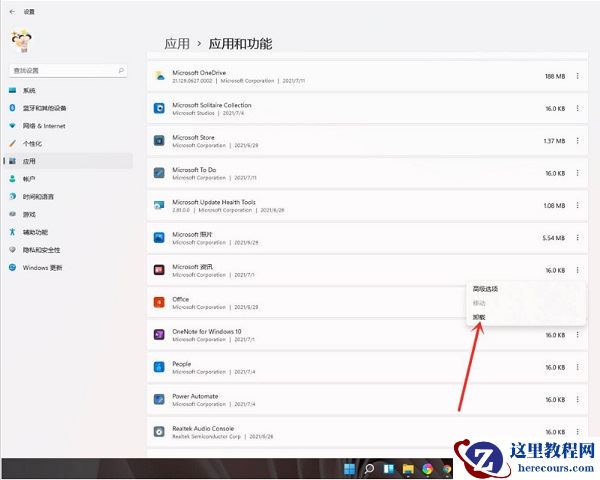Click the 1.37 MB size value
Viewport: 600px width, 480px height.
tap(554, 141)
